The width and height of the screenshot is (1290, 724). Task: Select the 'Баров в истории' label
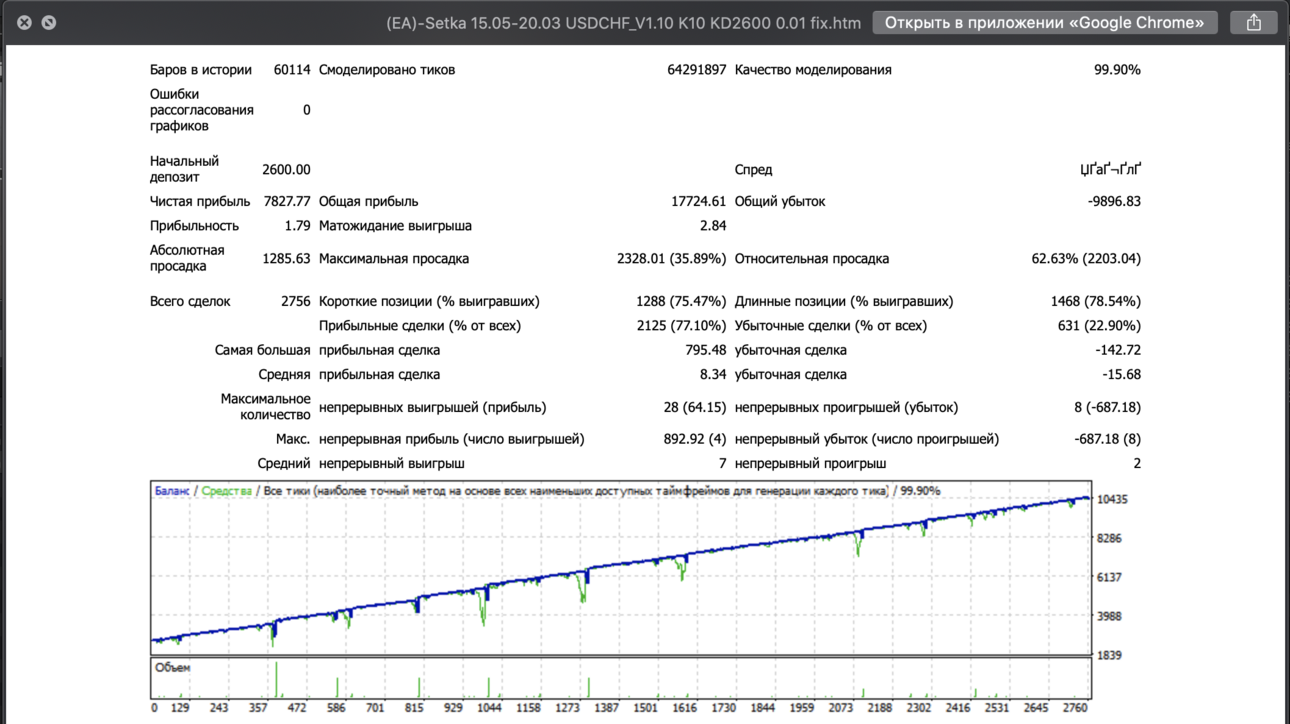(201, 70)
